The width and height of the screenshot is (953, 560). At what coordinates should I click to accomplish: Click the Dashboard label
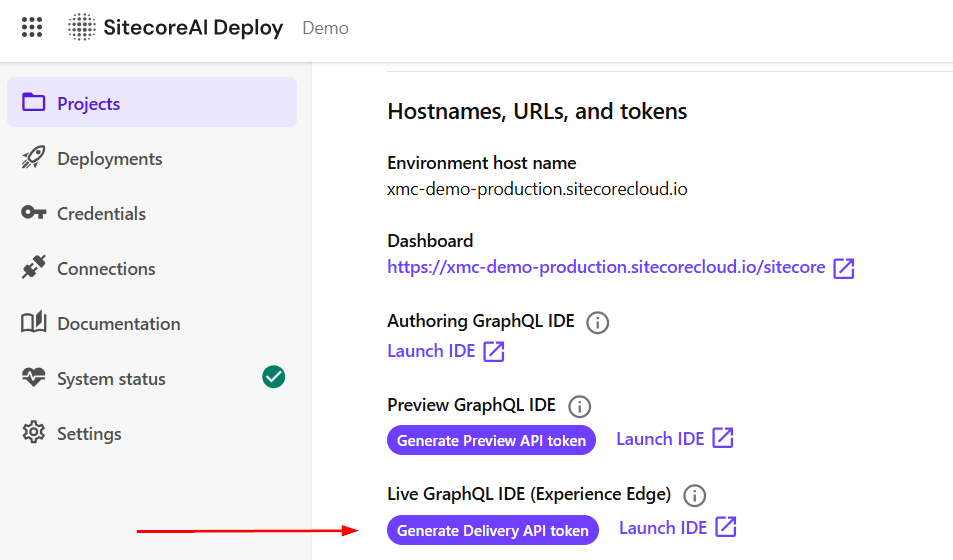[430, 241]
